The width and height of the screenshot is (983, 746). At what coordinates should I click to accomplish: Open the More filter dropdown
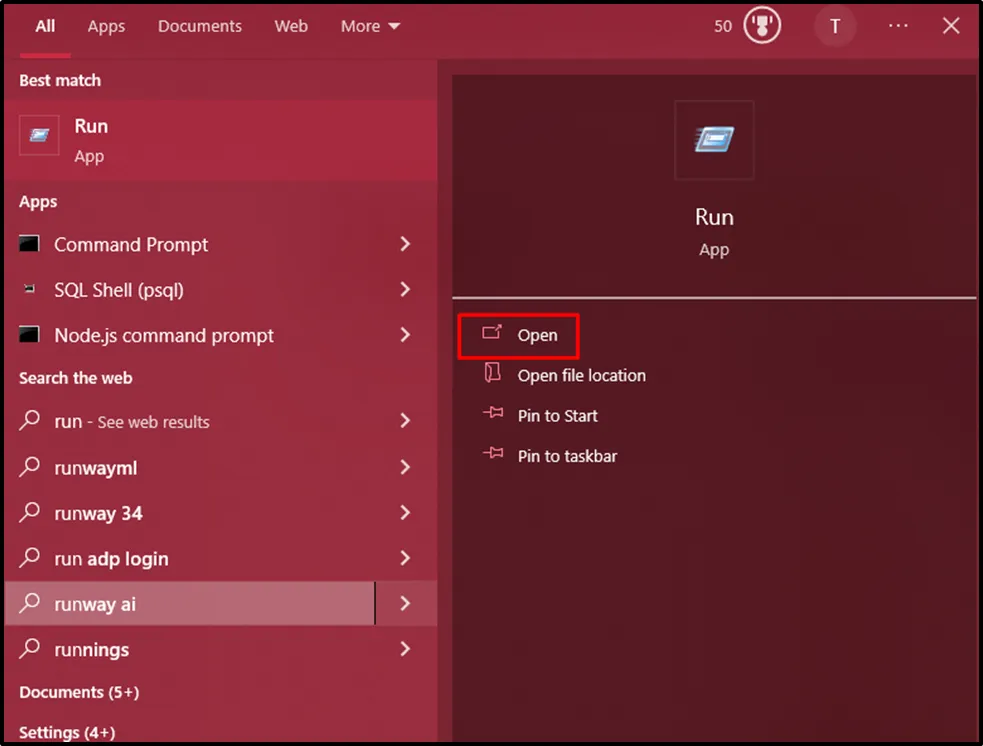pyautogui.click(x=370, y=26)
